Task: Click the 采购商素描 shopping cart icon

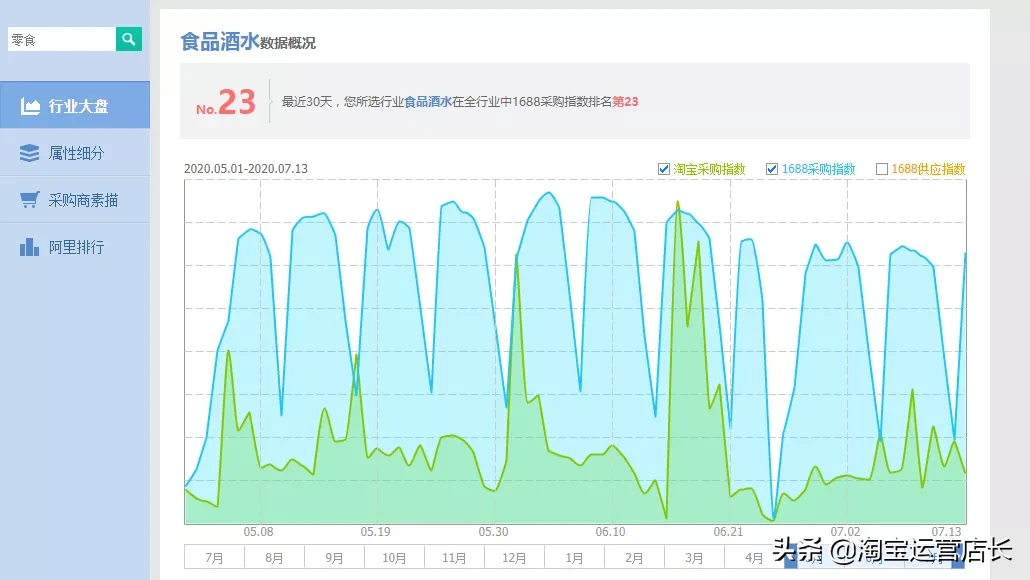Action: tap(30, 200)
